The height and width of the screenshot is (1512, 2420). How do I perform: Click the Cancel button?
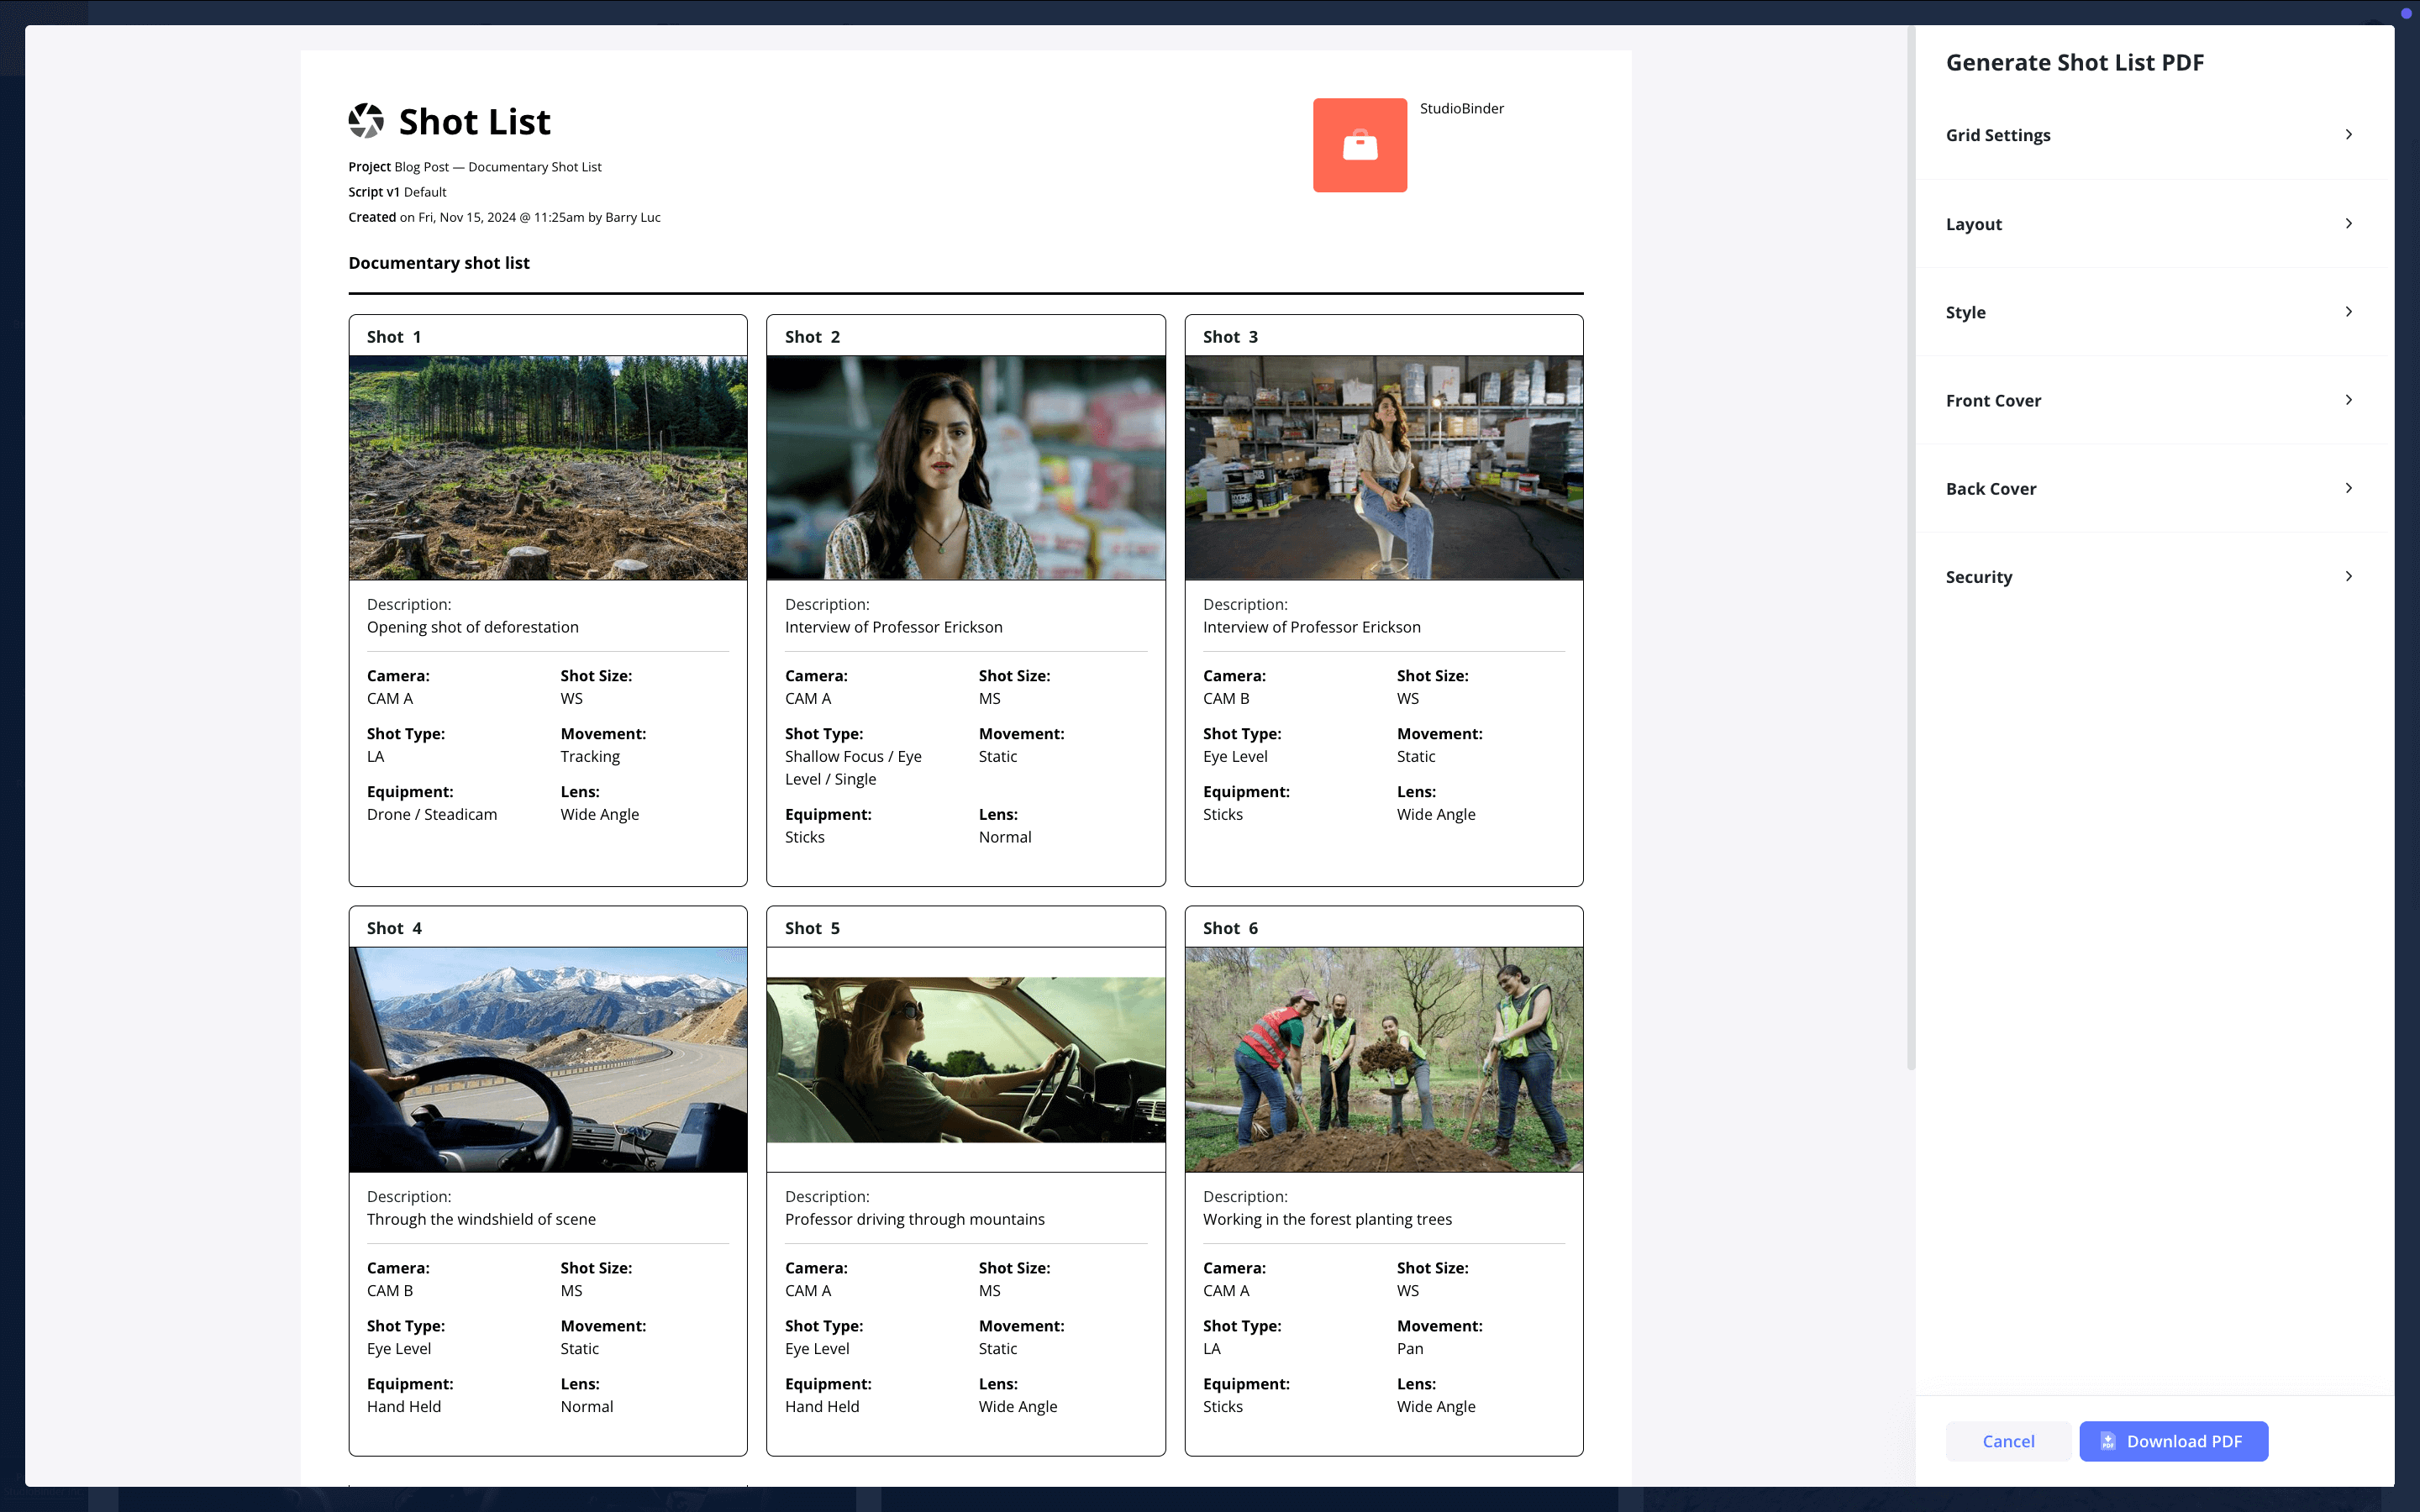[x=2009, y=1441]
